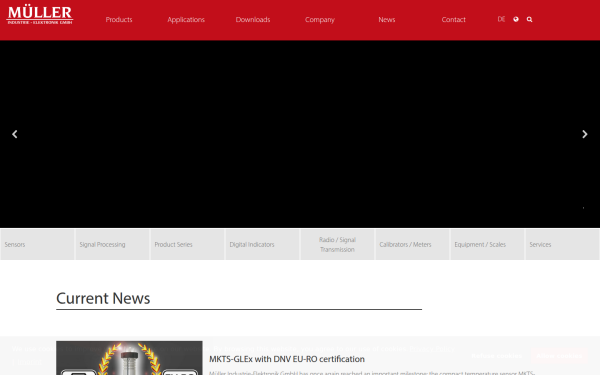Screen dimensions: 600x375
Task: Select the Calibrators / Meters category
Action: [x=412, y=245]
